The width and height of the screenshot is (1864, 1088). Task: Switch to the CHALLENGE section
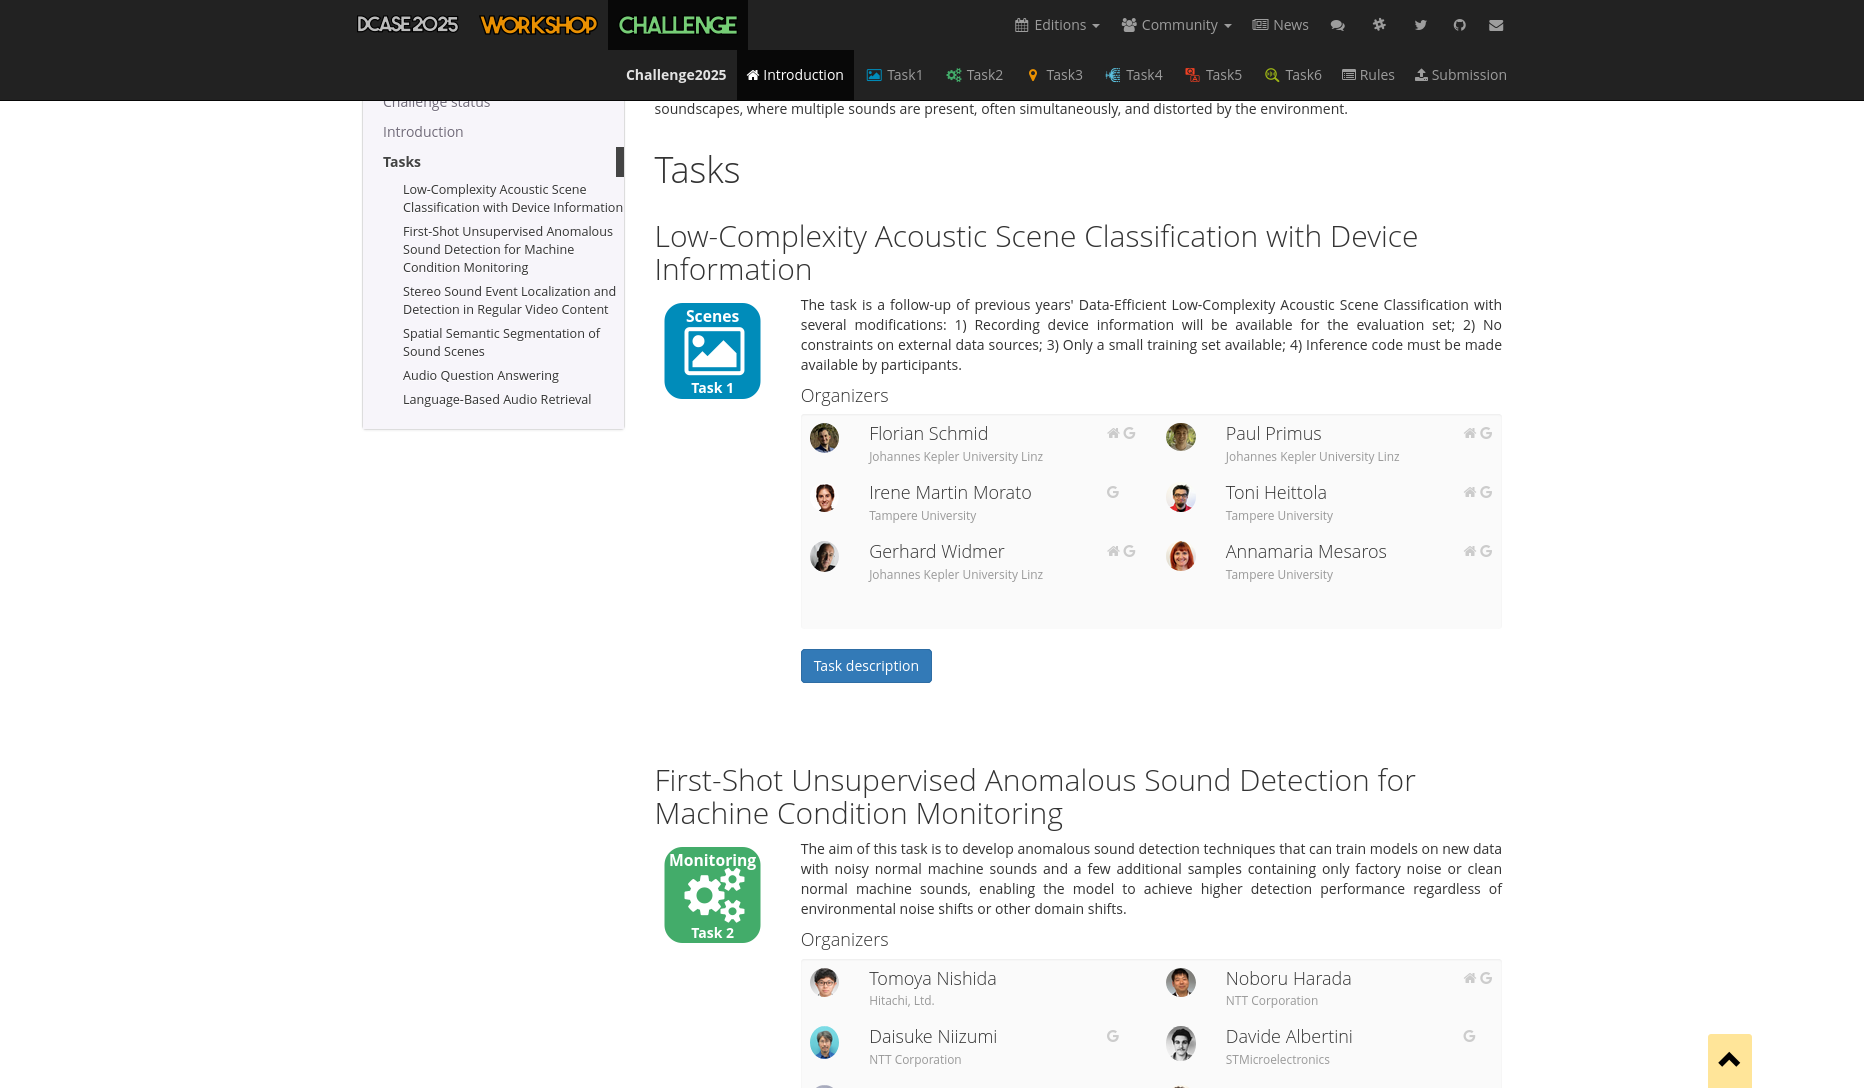click(678, 25)
